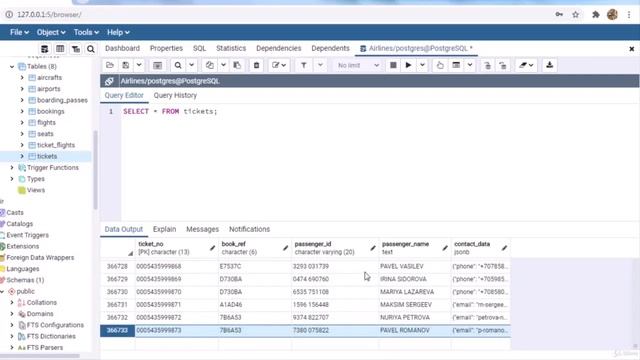This screenshot has width=640, height=360.
Task: Switch to the Dashboard tab
Action: (122, 48)
